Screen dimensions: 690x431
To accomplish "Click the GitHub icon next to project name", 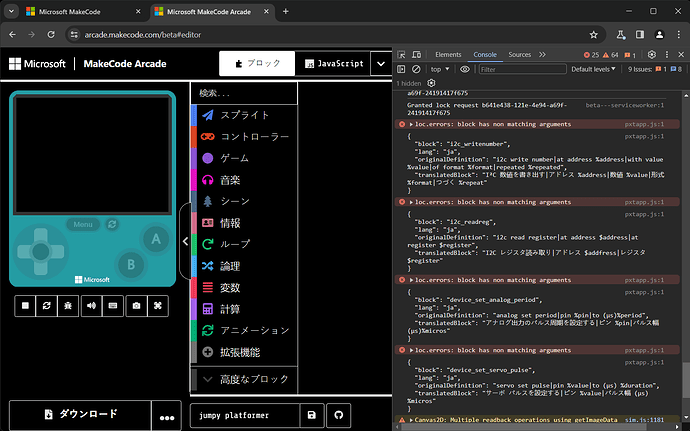I will (339, 415).
